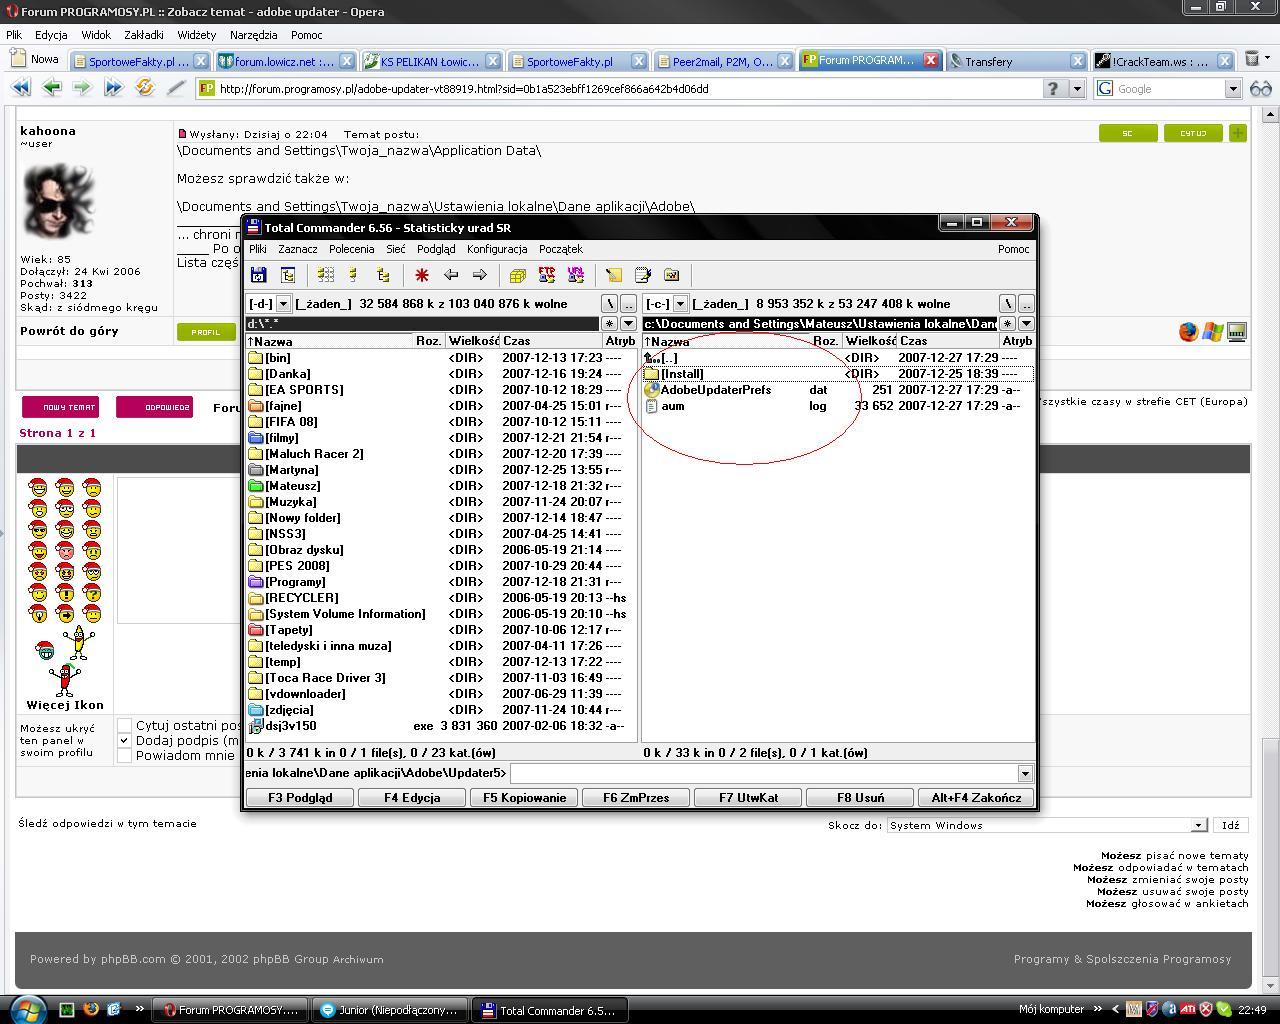Click the Firefox icon in the forum post footer

(x=1188, y=332)
